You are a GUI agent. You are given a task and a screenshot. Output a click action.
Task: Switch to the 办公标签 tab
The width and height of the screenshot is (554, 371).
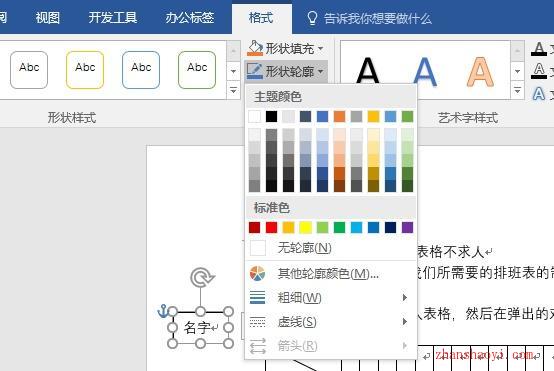tap(190, 17)
